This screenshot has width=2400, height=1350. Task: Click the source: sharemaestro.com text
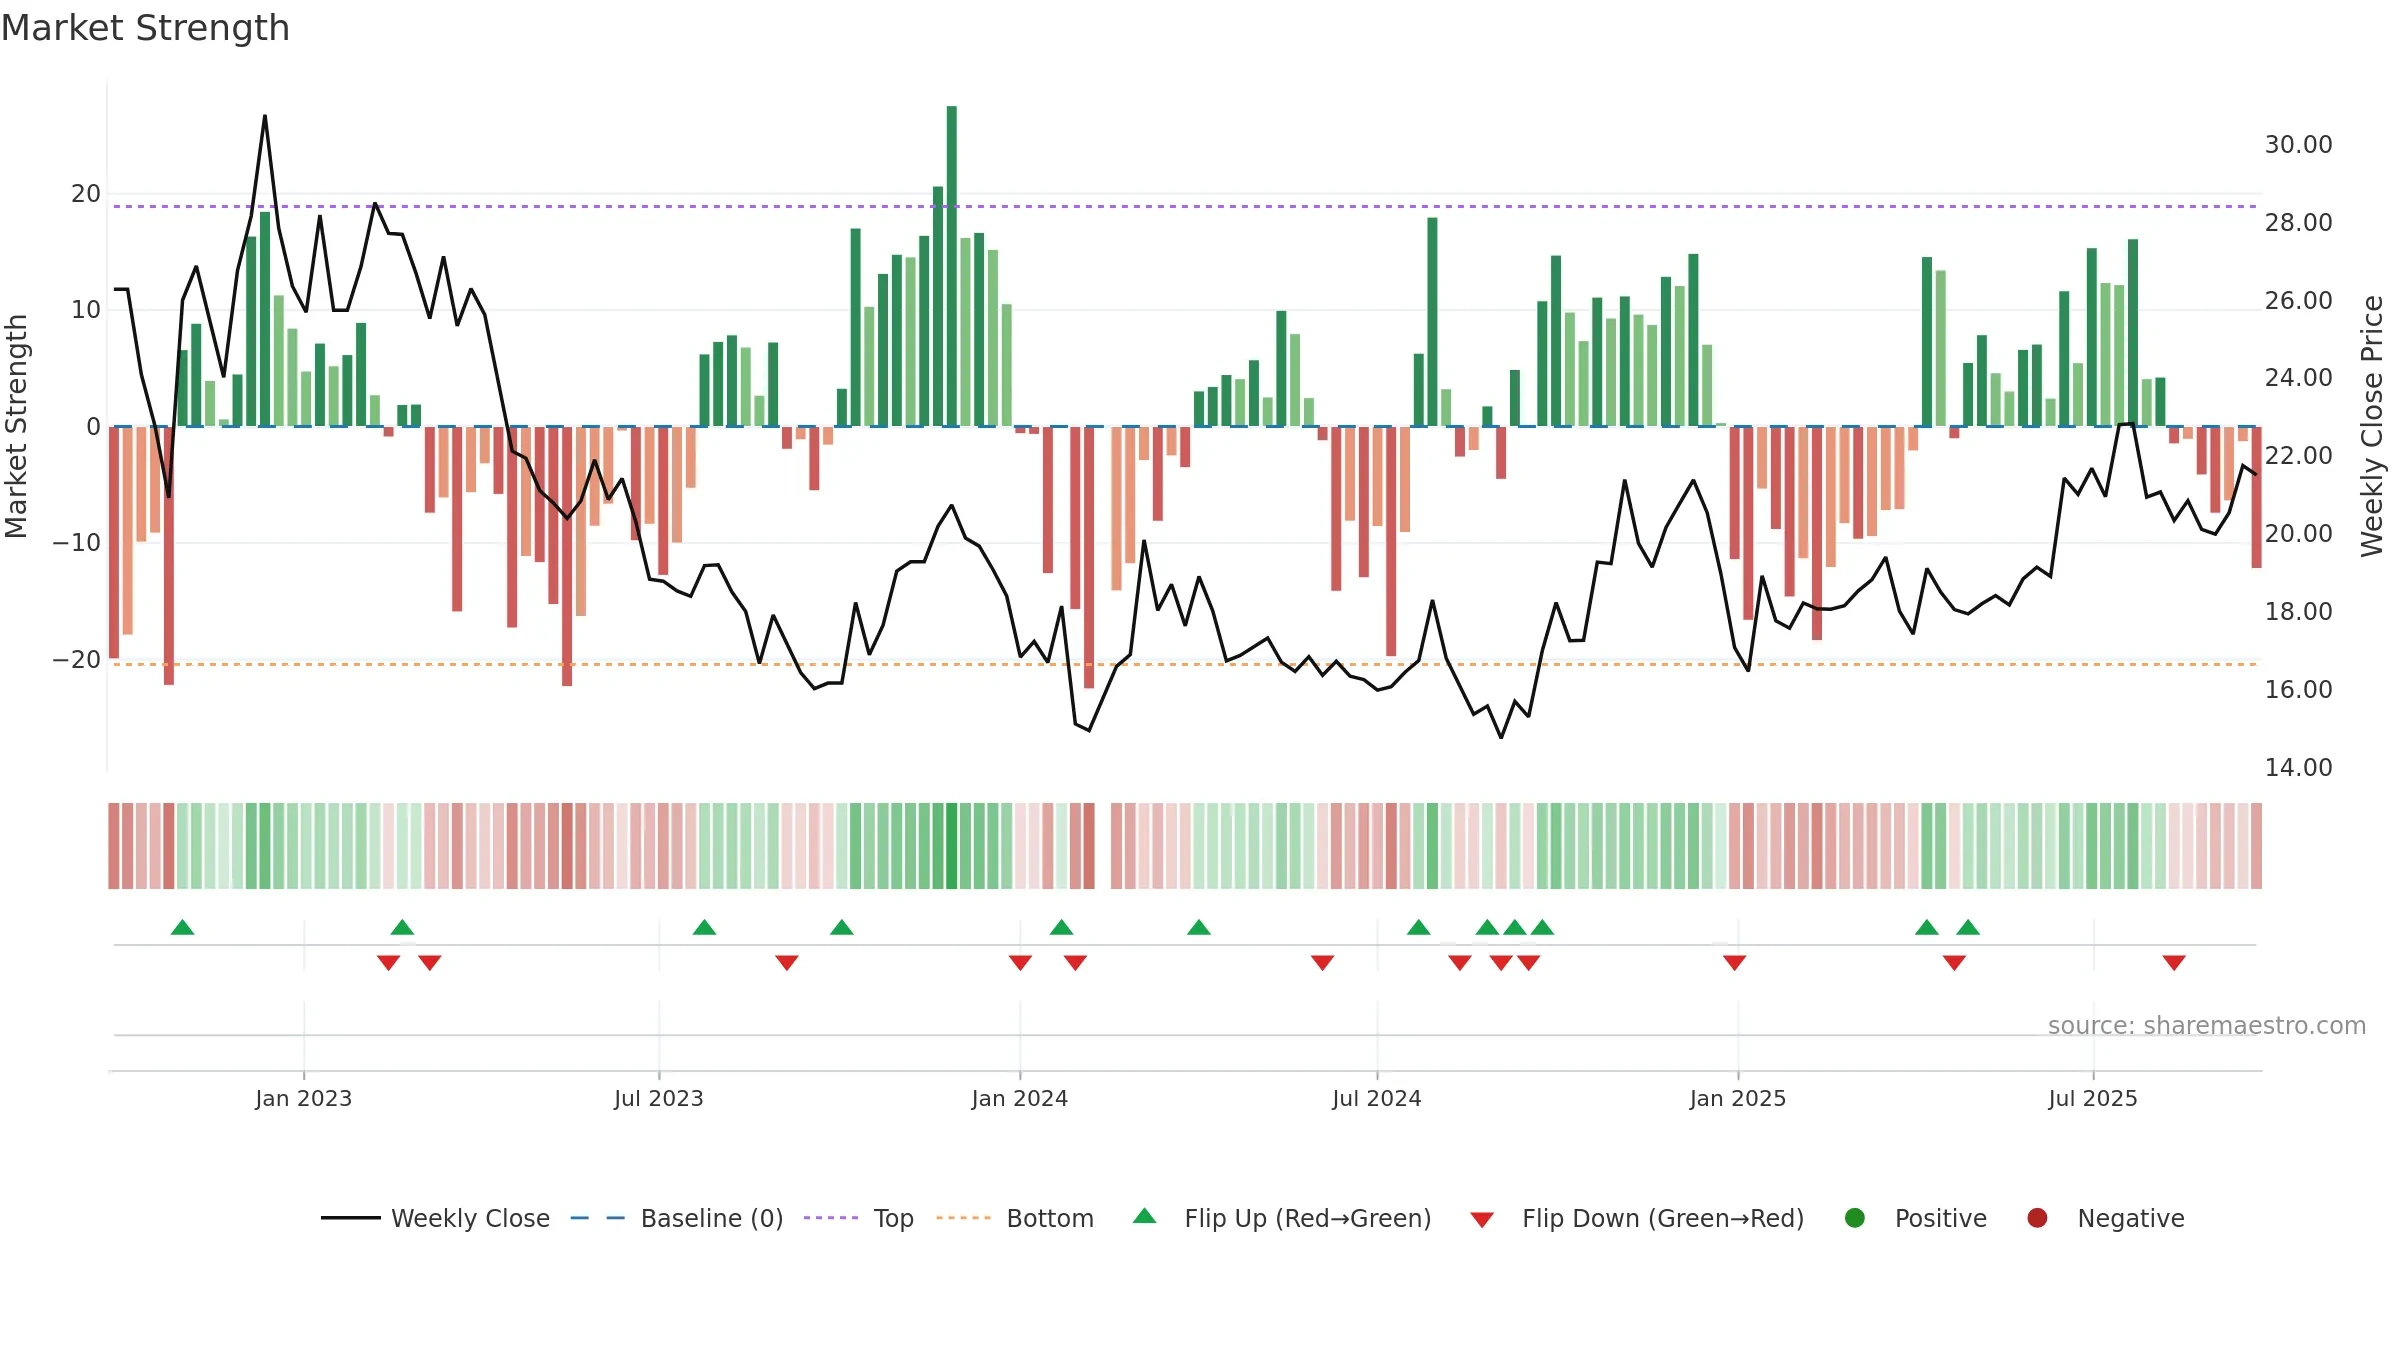click(2207, 1026)
